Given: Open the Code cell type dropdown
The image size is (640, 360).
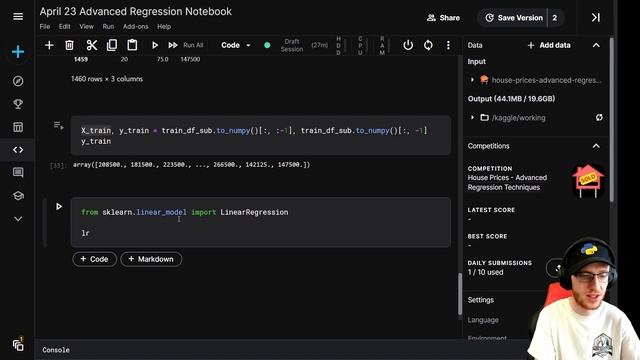Looking at the screenshot, I should (236, 45).
